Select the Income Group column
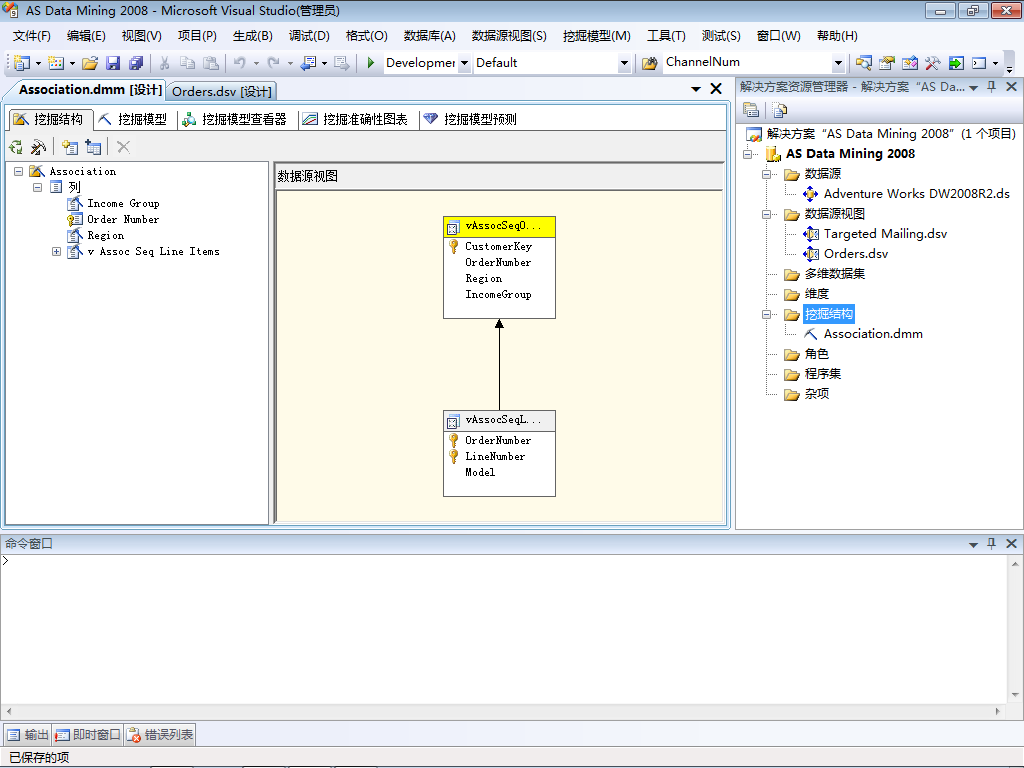The width and height of the screenshot is (1024, 768). coord(123,204)
